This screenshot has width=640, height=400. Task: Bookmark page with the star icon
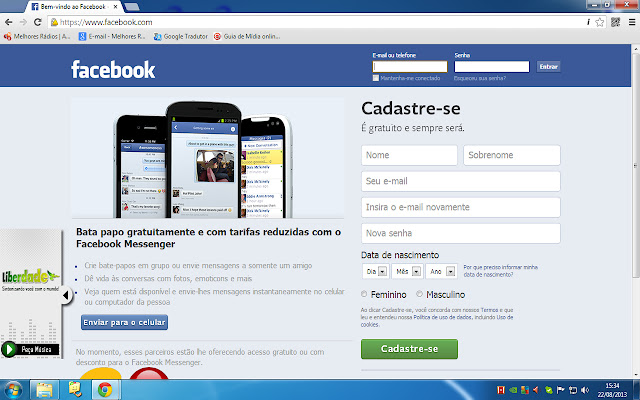(600, 22)
